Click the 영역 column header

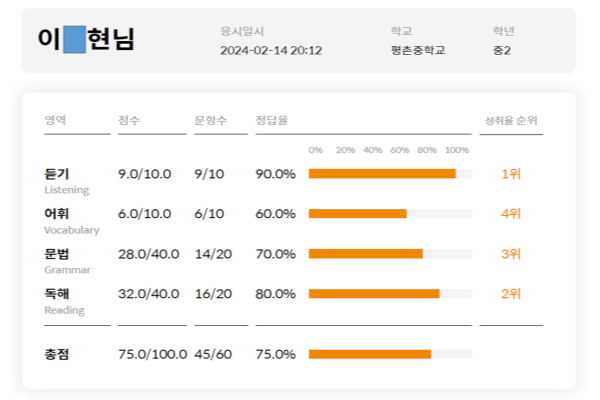point(55,120)
